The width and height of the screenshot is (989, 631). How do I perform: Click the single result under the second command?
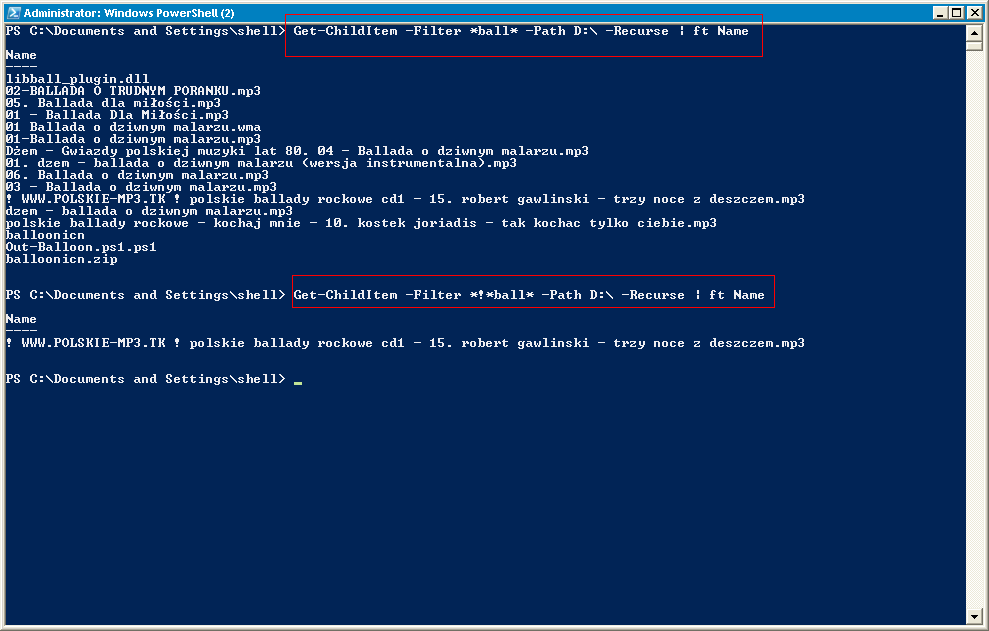405,343
